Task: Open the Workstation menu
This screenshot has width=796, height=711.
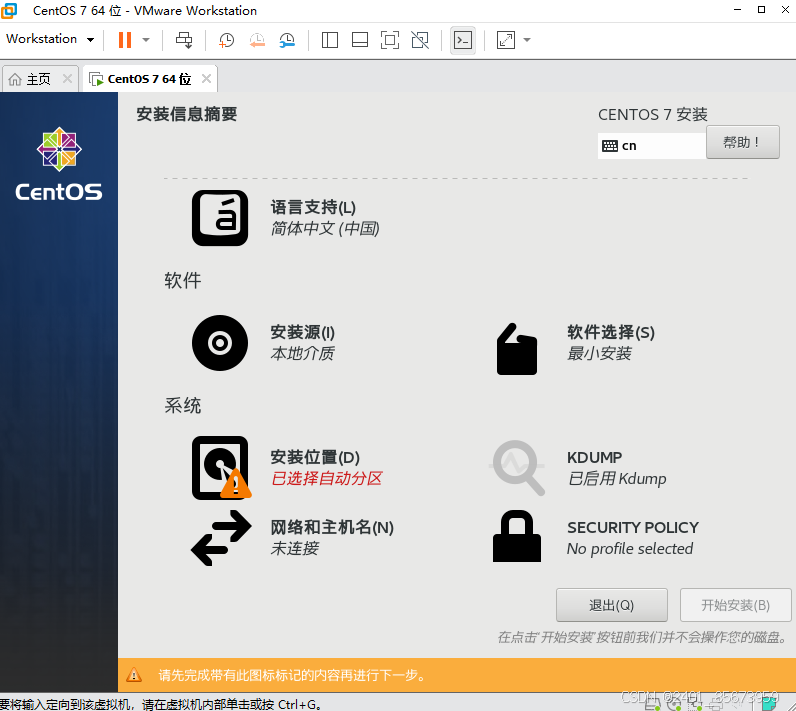Action: [50, 39]
